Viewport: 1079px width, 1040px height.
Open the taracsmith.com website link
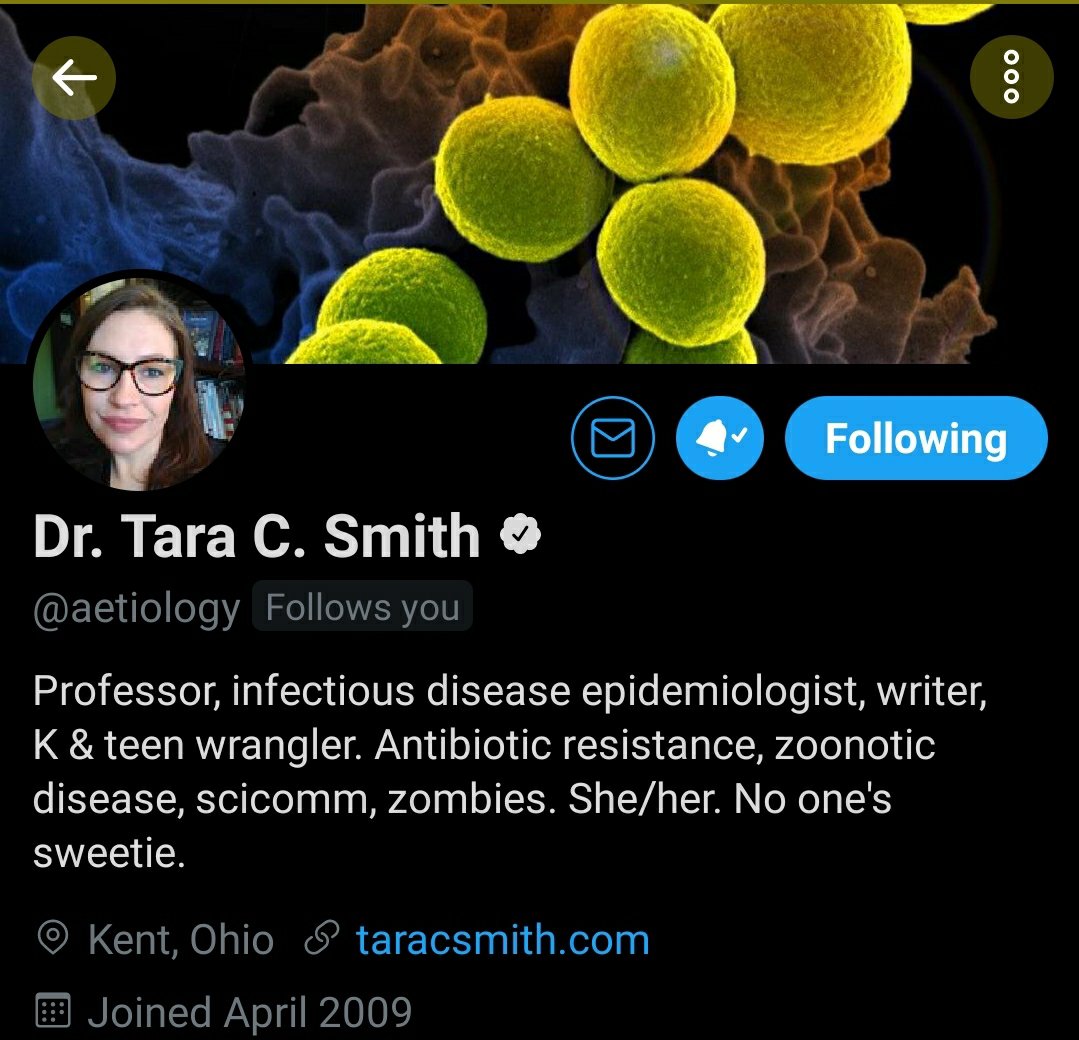coord(503,940)
